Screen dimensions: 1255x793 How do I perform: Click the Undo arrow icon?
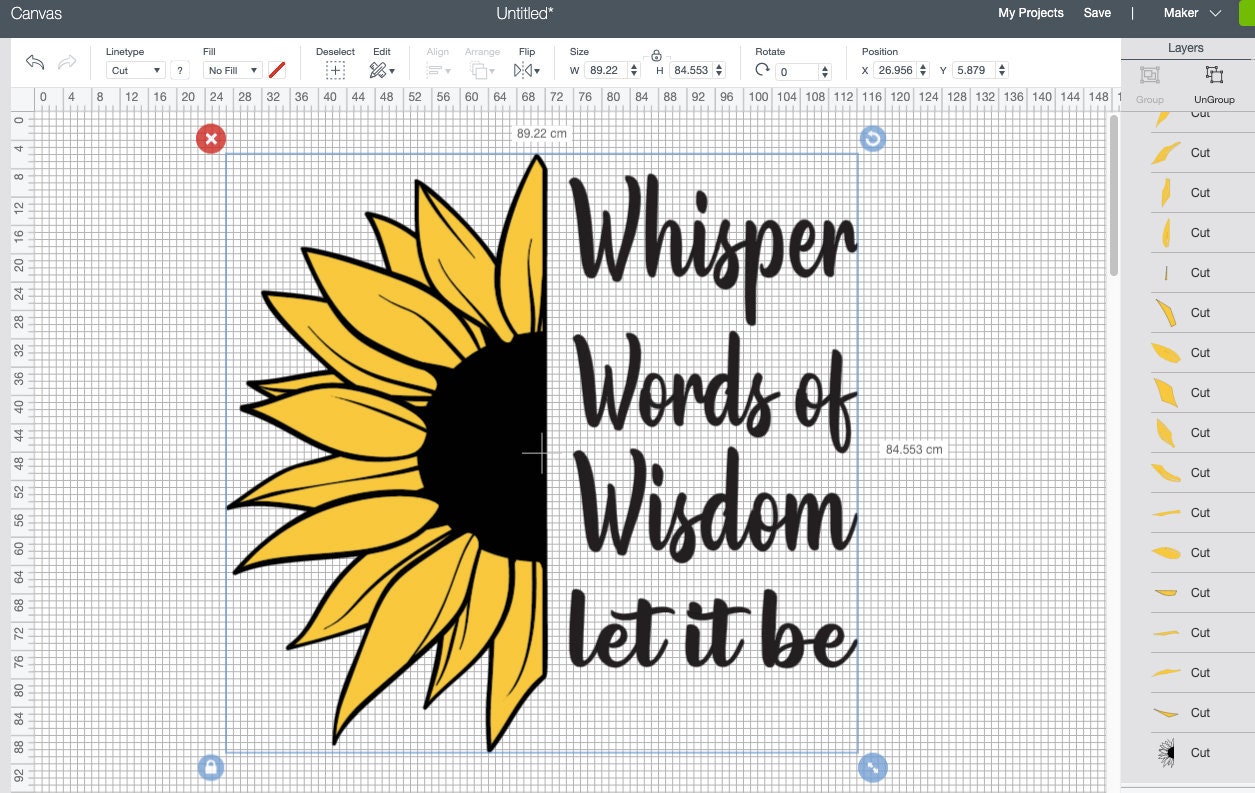coord(34,62)
